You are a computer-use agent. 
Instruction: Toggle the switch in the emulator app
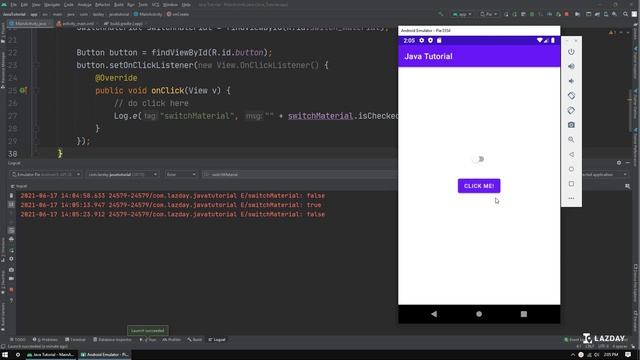click(478, 159)
